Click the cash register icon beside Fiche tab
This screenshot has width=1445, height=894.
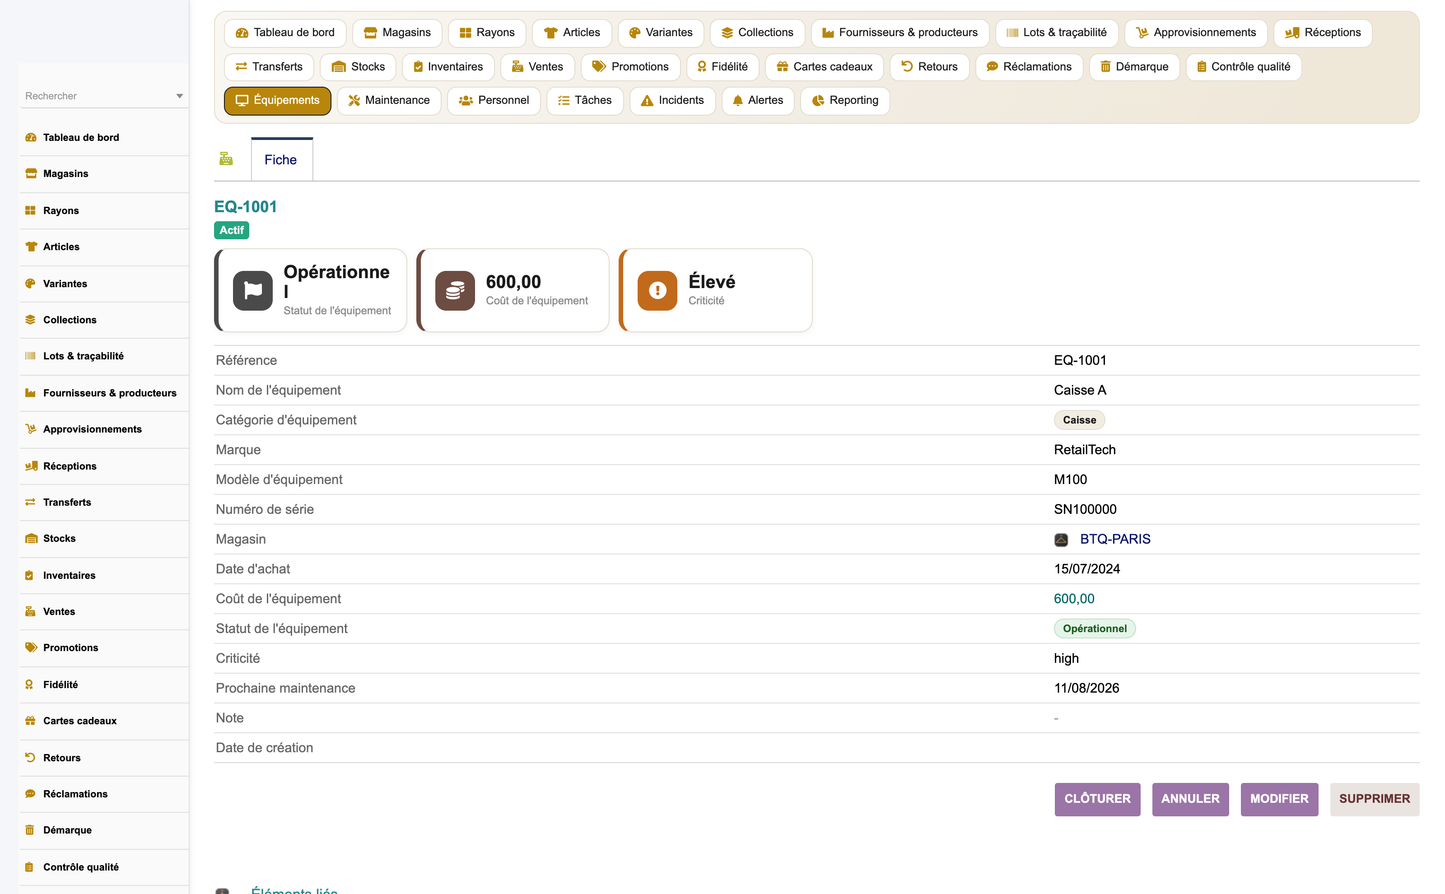click(x=226, y=159)
